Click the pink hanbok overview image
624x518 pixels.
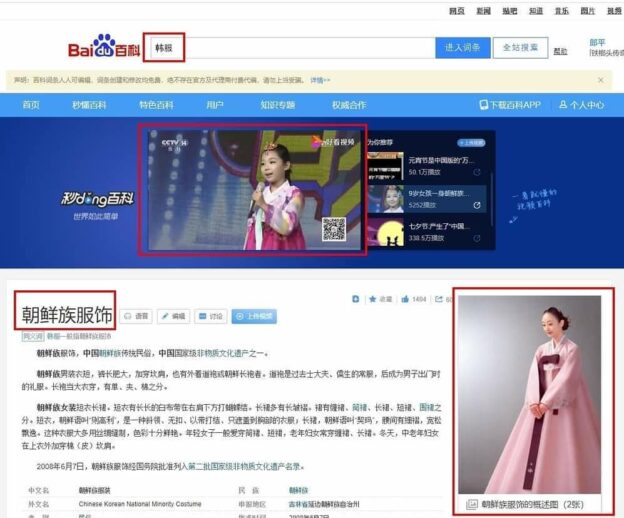point(530,395)
